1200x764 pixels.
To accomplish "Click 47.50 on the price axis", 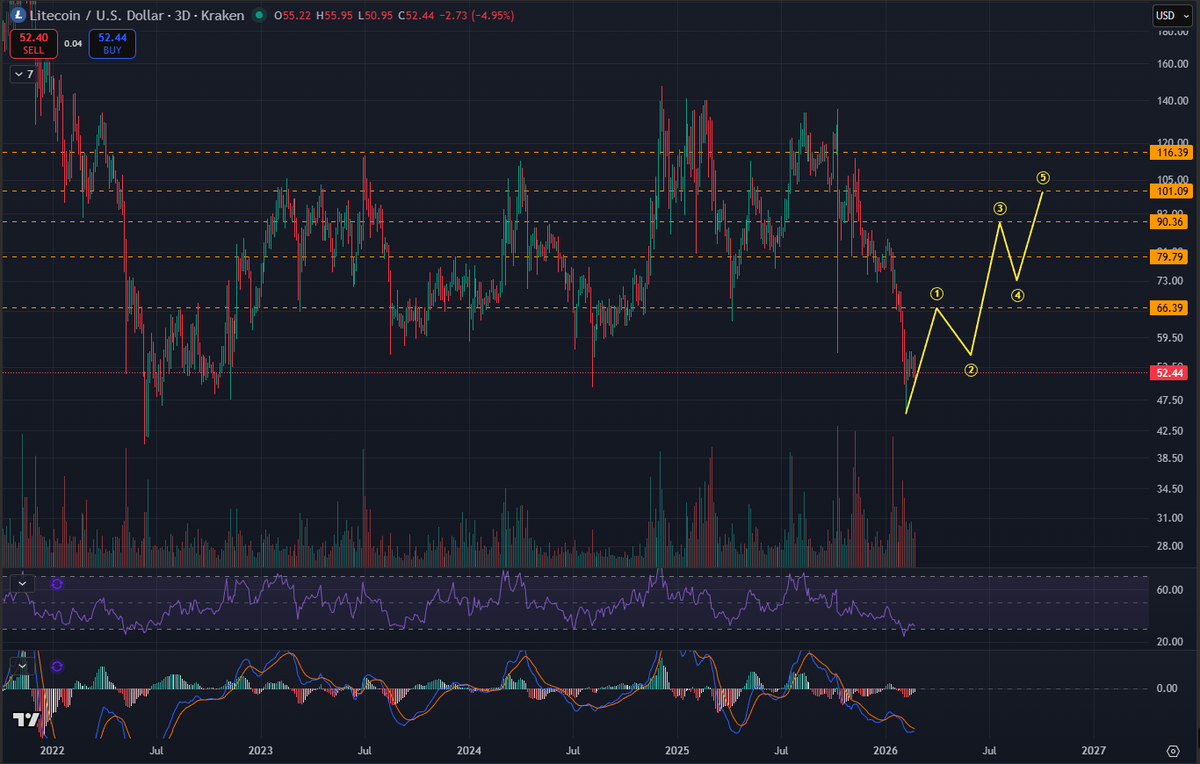I will [1170, 400].
